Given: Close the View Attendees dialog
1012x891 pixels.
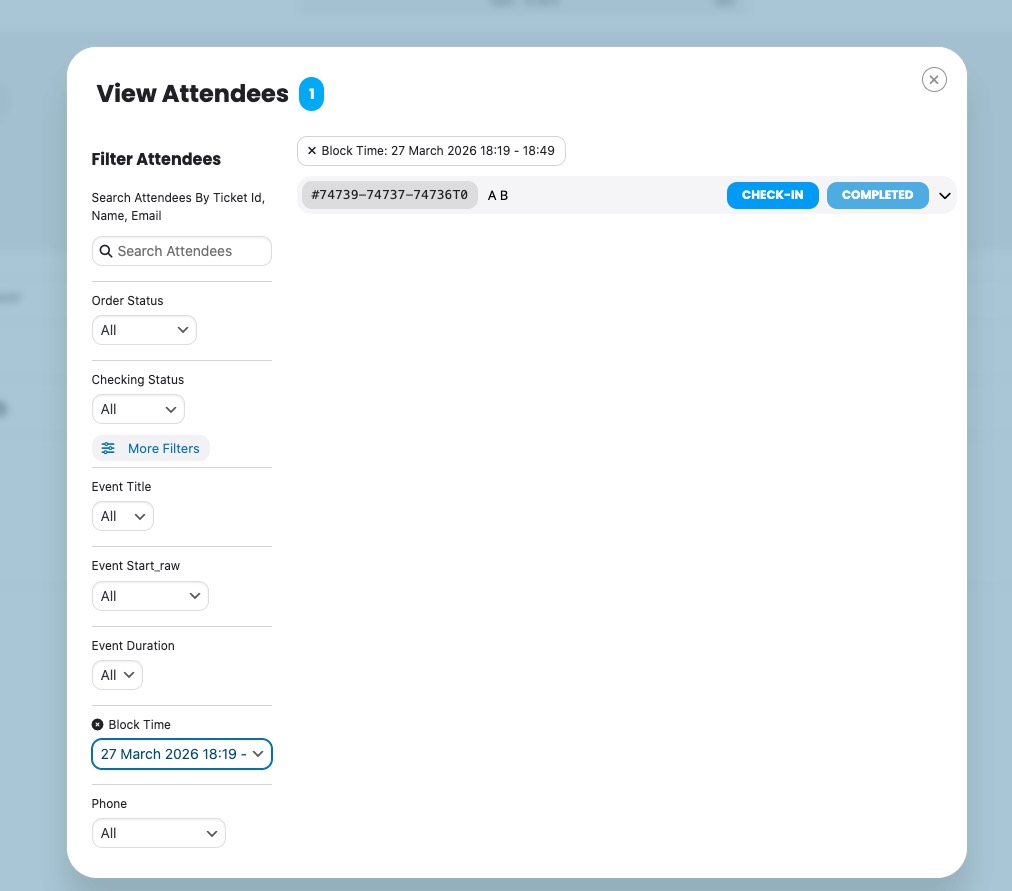Looking at the screenshot, I should pyautogui.click(x=934, y=80).
